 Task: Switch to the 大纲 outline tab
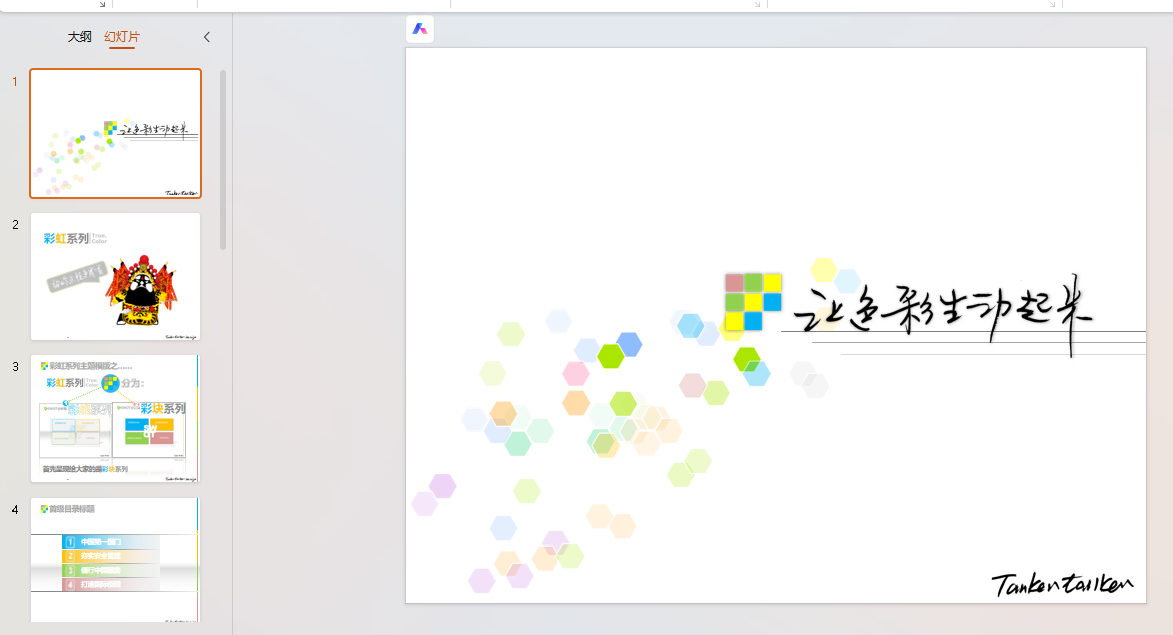[79, 37]
